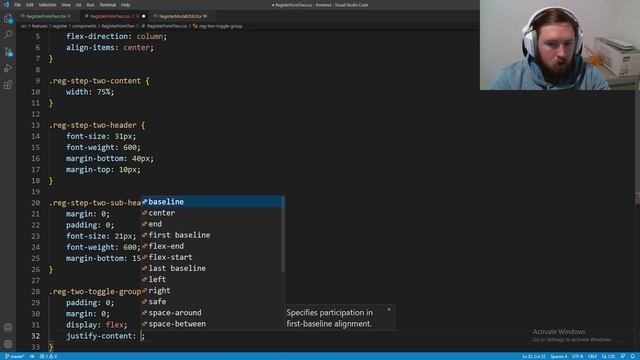Click the CRLF line ending selector
640x360 pixels.
tap(592, 356)
